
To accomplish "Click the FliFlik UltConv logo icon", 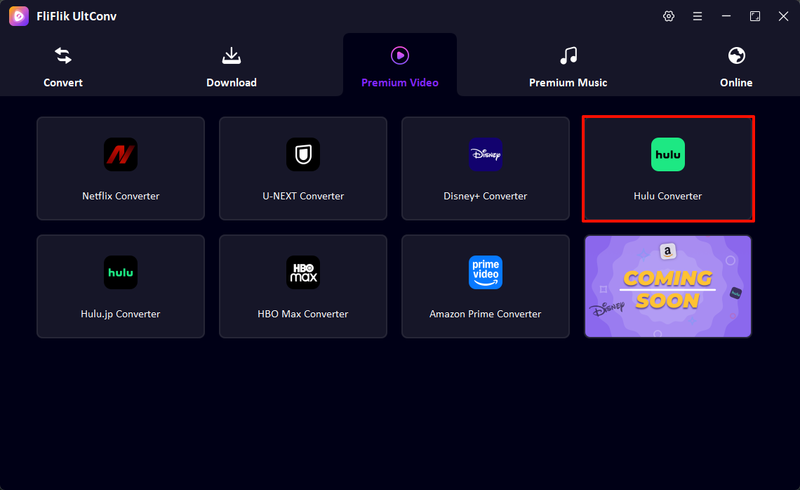I will pos(19,16).
